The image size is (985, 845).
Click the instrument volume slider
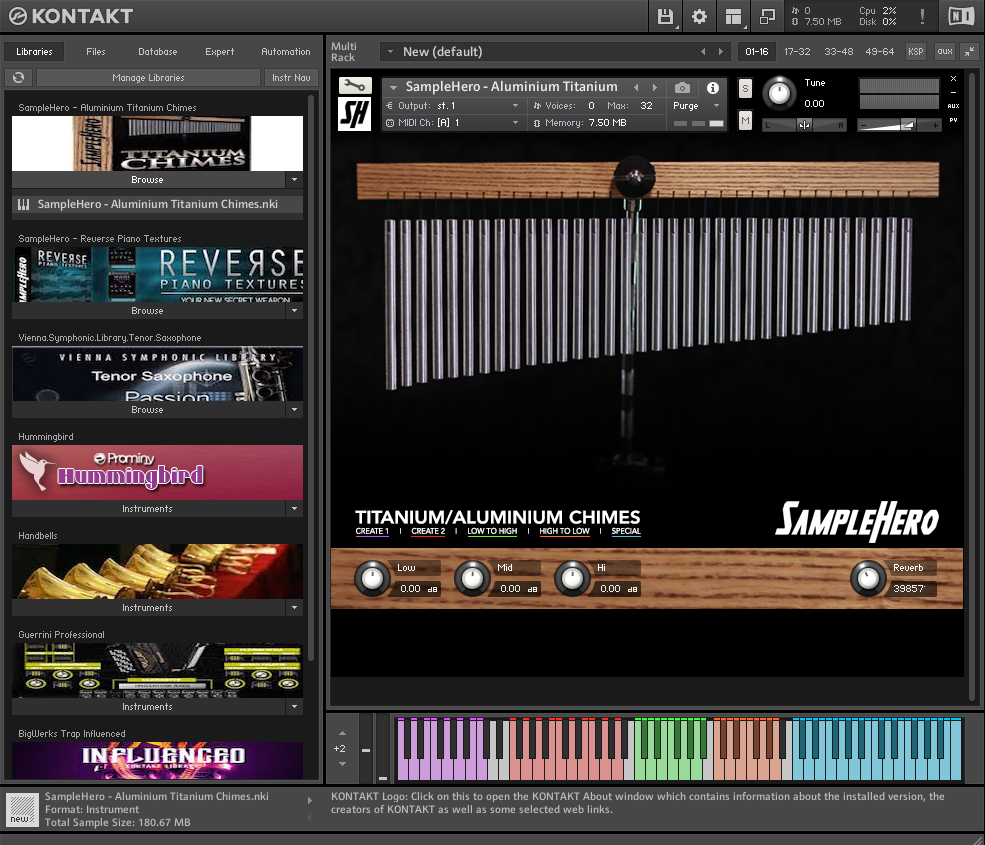[900, 125]
